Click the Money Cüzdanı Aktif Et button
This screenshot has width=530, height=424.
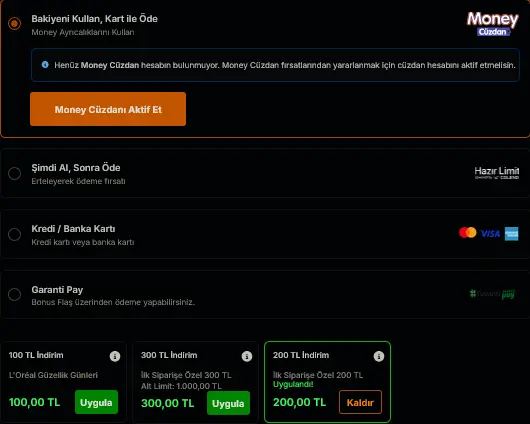click(x=108, y=109)
